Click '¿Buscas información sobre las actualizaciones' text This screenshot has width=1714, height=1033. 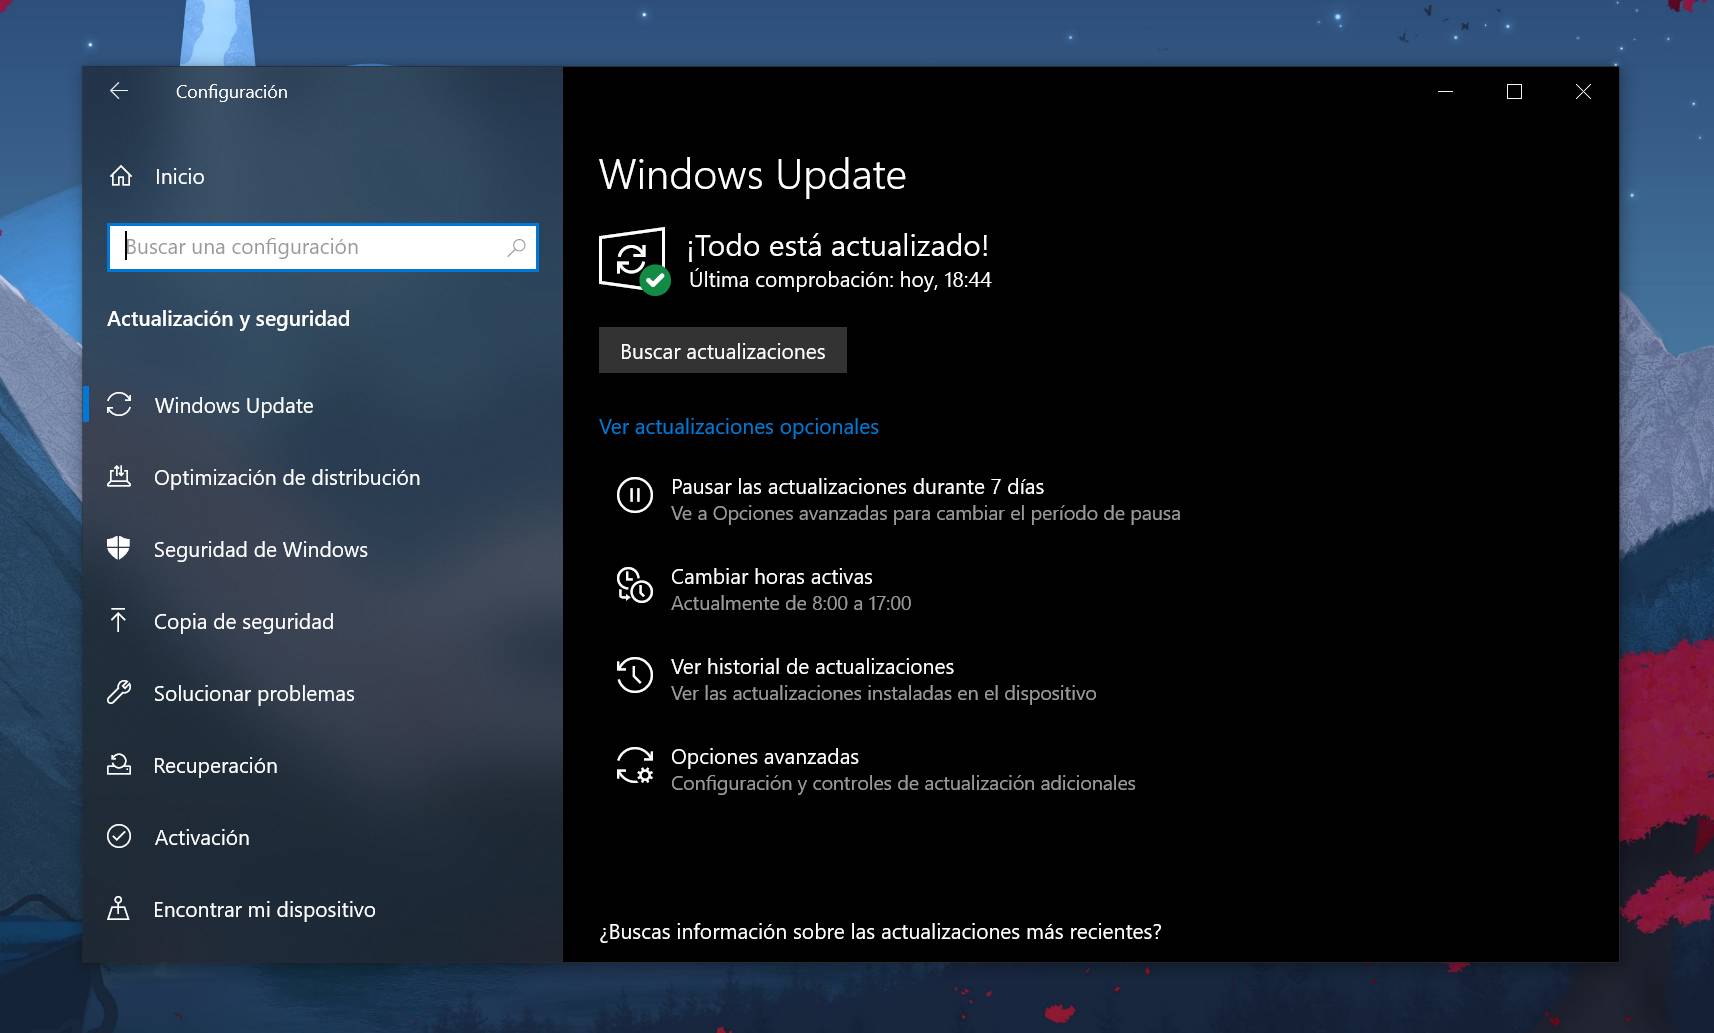(x=880, y=932)
